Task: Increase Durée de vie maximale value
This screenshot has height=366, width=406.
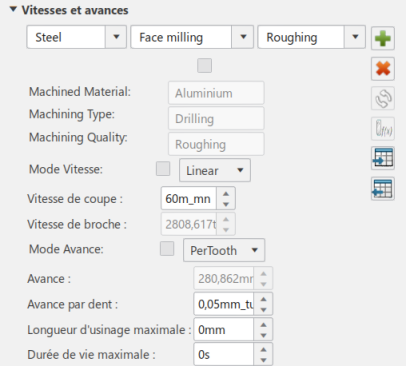Action: [263, 350]
